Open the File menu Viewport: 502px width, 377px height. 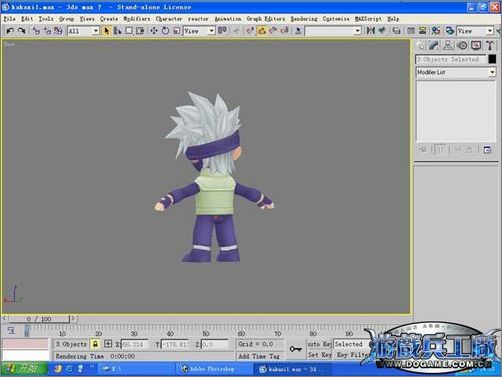(x=9, y=19)
